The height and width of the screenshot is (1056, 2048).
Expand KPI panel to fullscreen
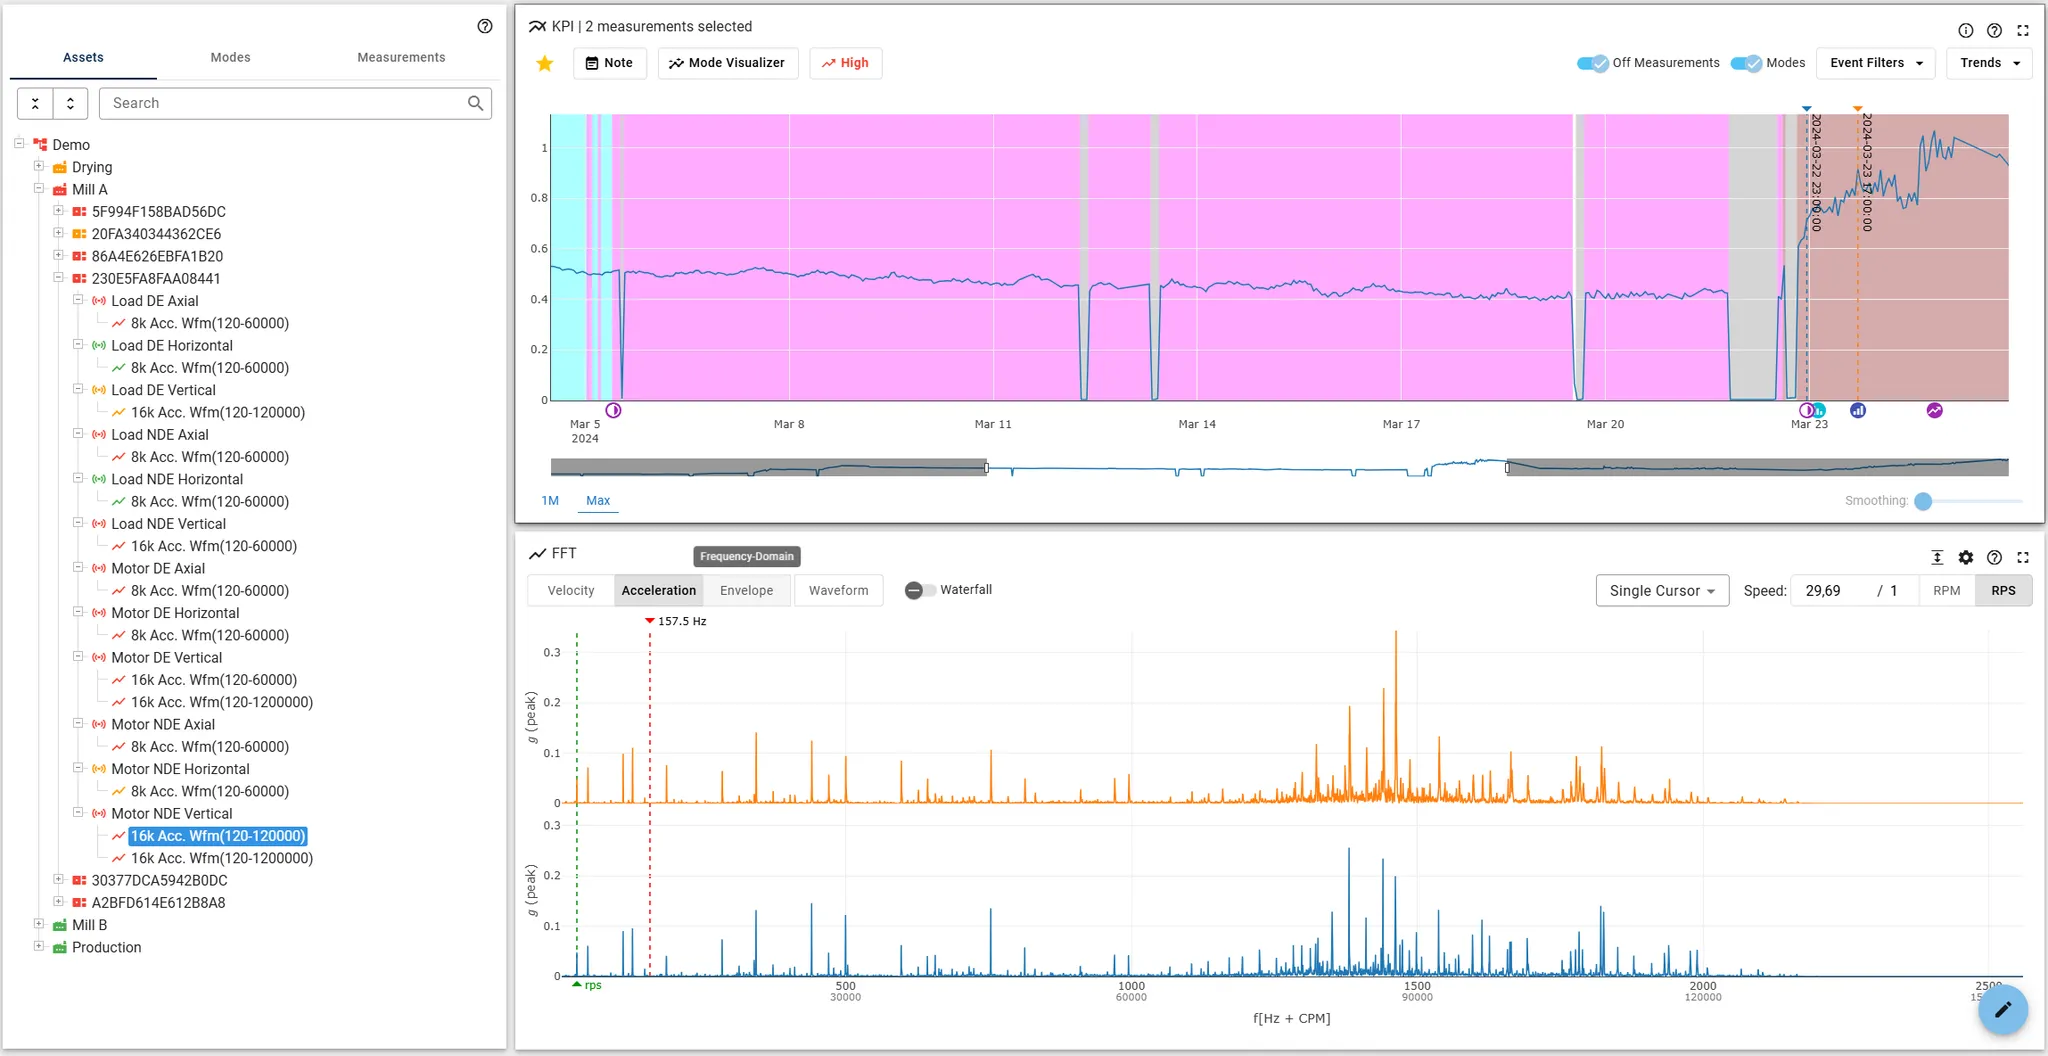(x=2023, y=31)
